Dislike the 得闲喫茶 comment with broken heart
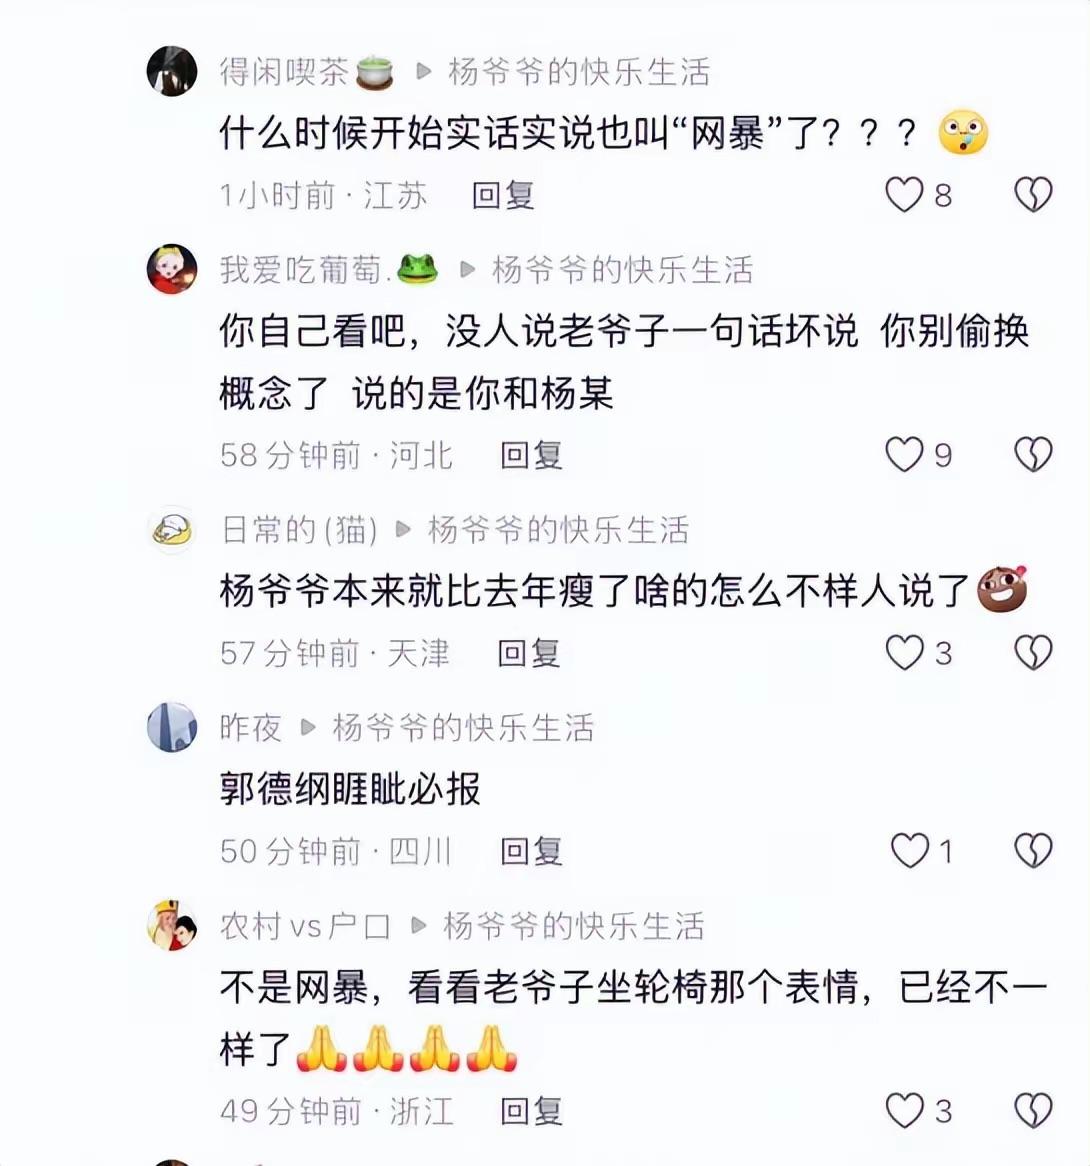This screenshot has width=1090, height=1166. (x=1033, y=195)
